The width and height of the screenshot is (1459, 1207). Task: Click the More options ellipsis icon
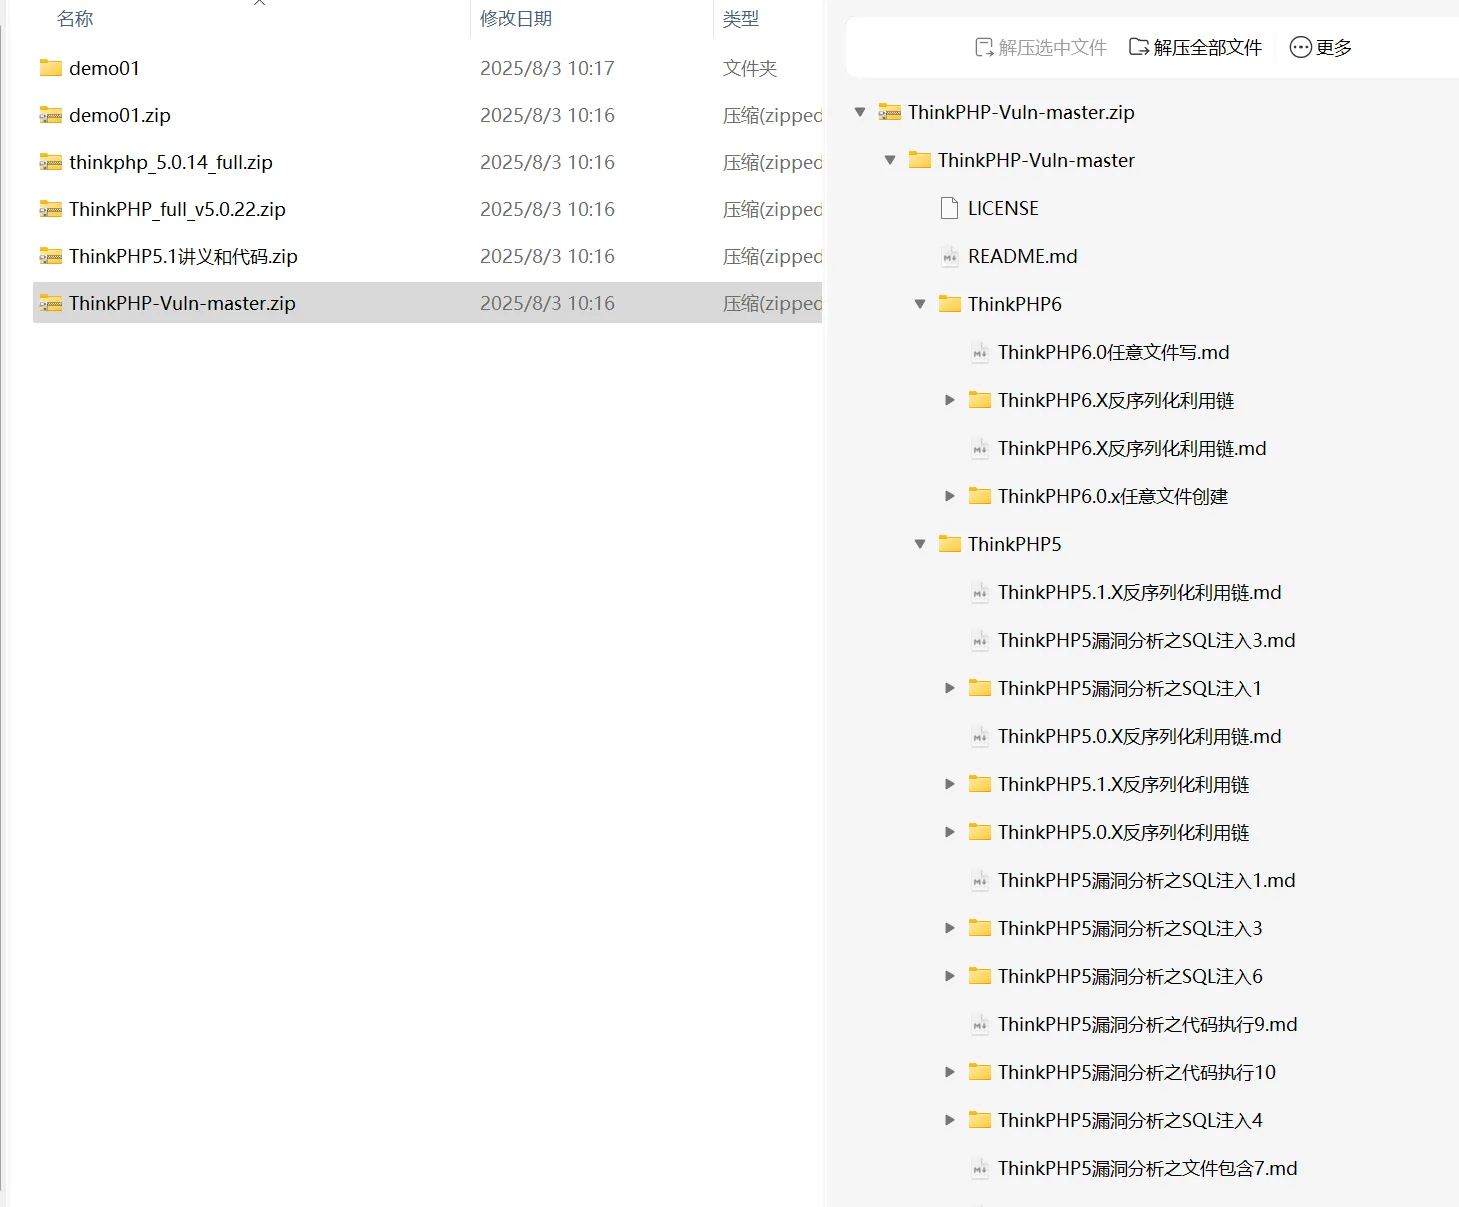(x=1300, y=47)
